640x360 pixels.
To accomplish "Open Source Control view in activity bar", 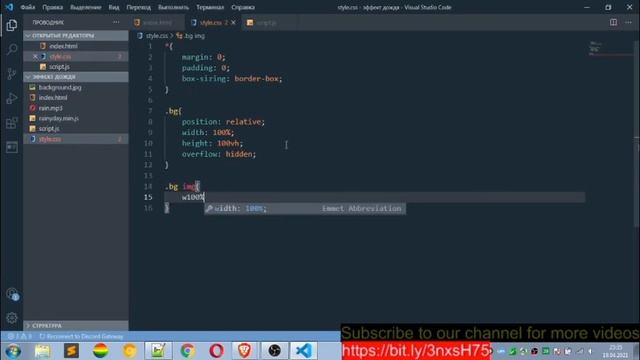I will pos(12,74).
